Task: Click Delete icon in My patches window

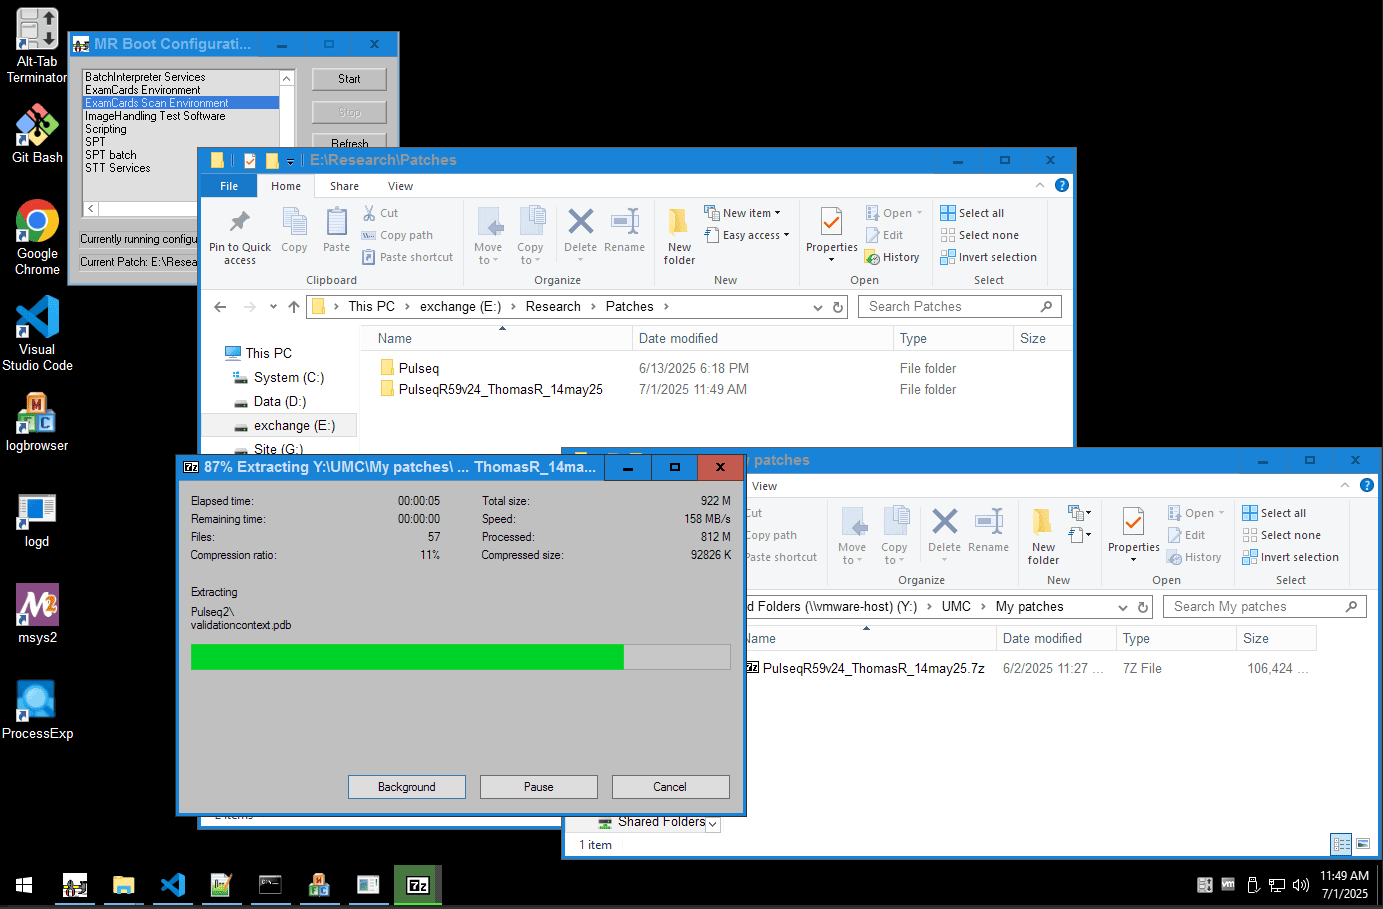Action: [944, 531]
